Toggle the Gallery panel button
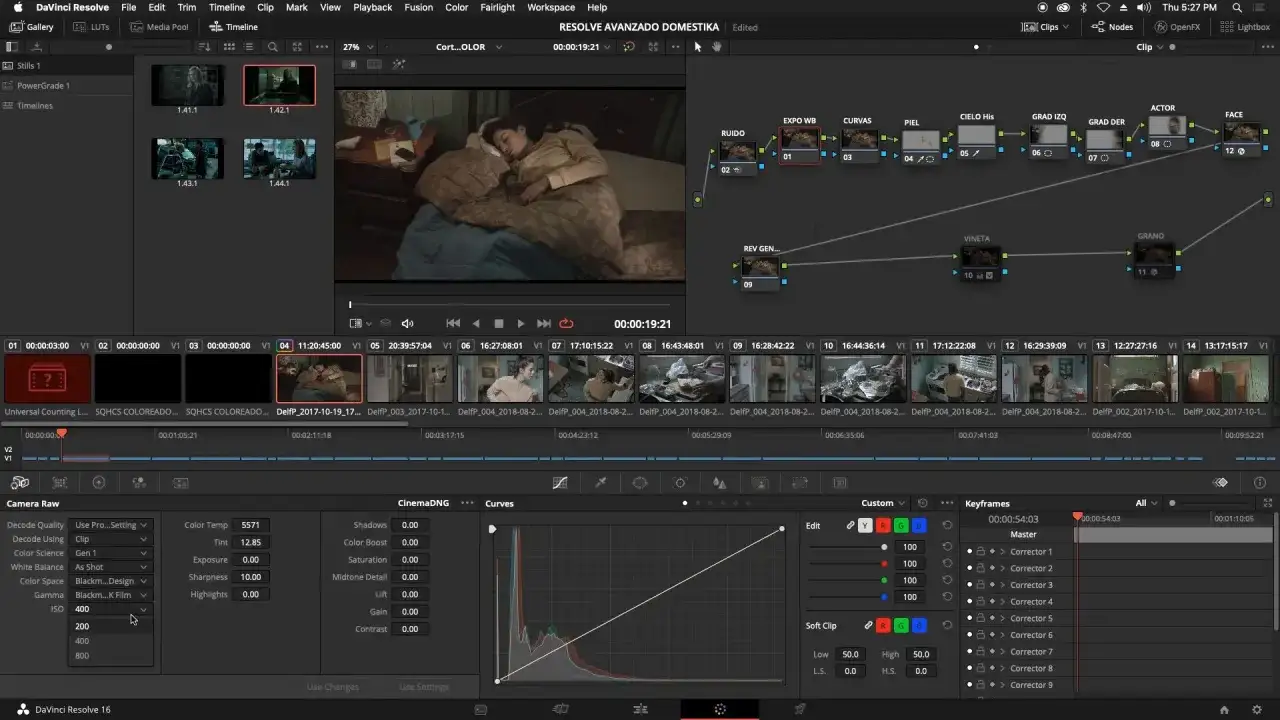1280x720 pixels. pyautogui.click(x=32, y=27)
